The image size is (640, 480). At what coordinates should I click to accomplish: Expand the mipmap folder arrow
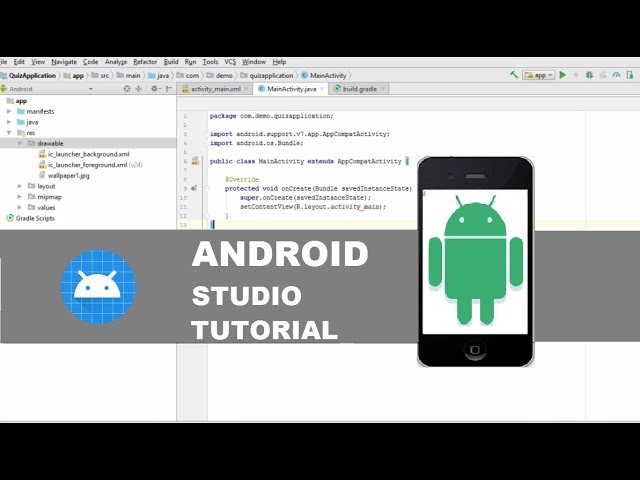(x=20, y=197)
